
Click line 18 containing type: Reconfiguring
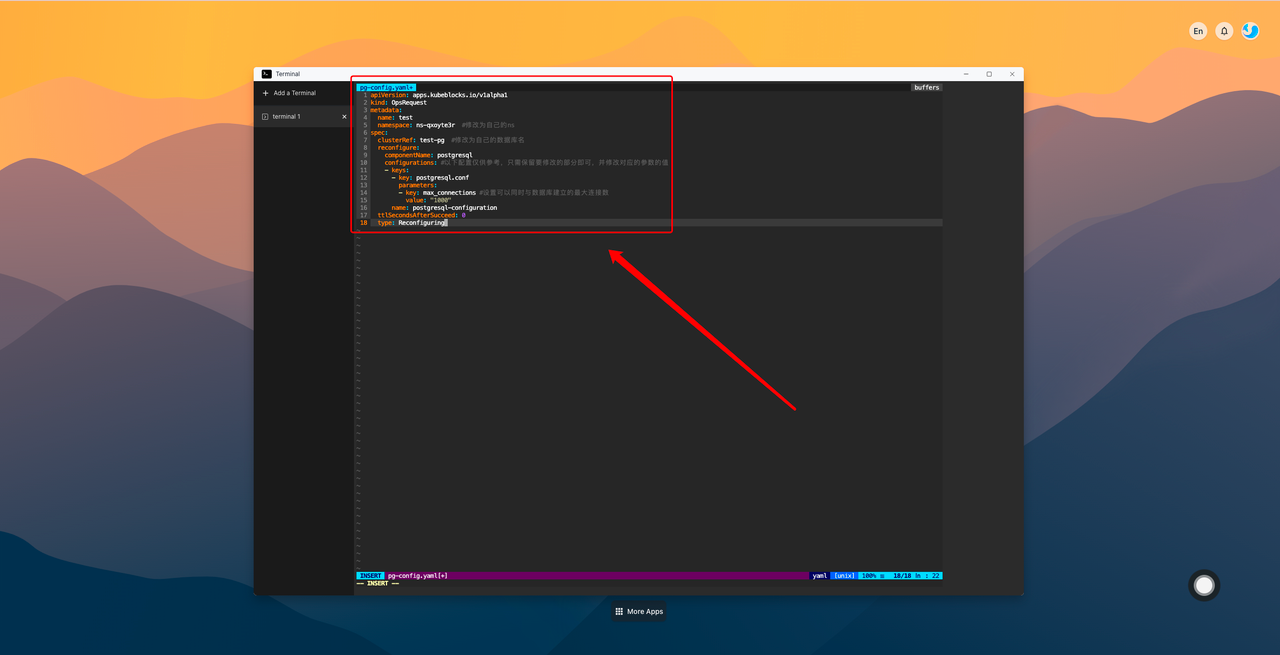click(x=410, y=222)
